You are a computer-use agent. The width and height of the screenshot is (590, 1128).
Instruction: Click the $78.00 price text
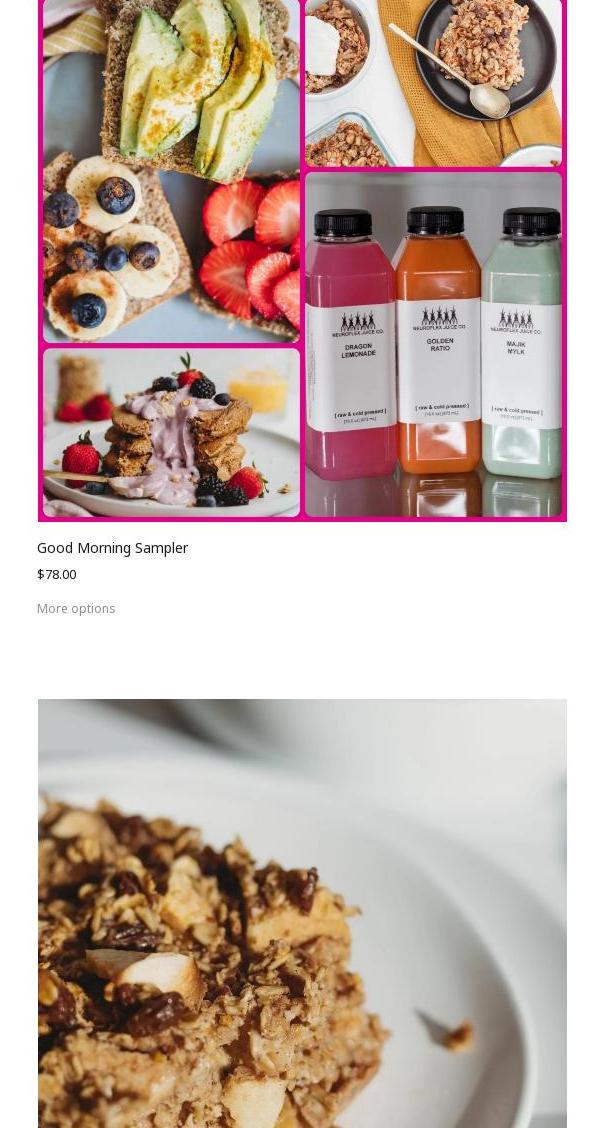tap(56, 574)
